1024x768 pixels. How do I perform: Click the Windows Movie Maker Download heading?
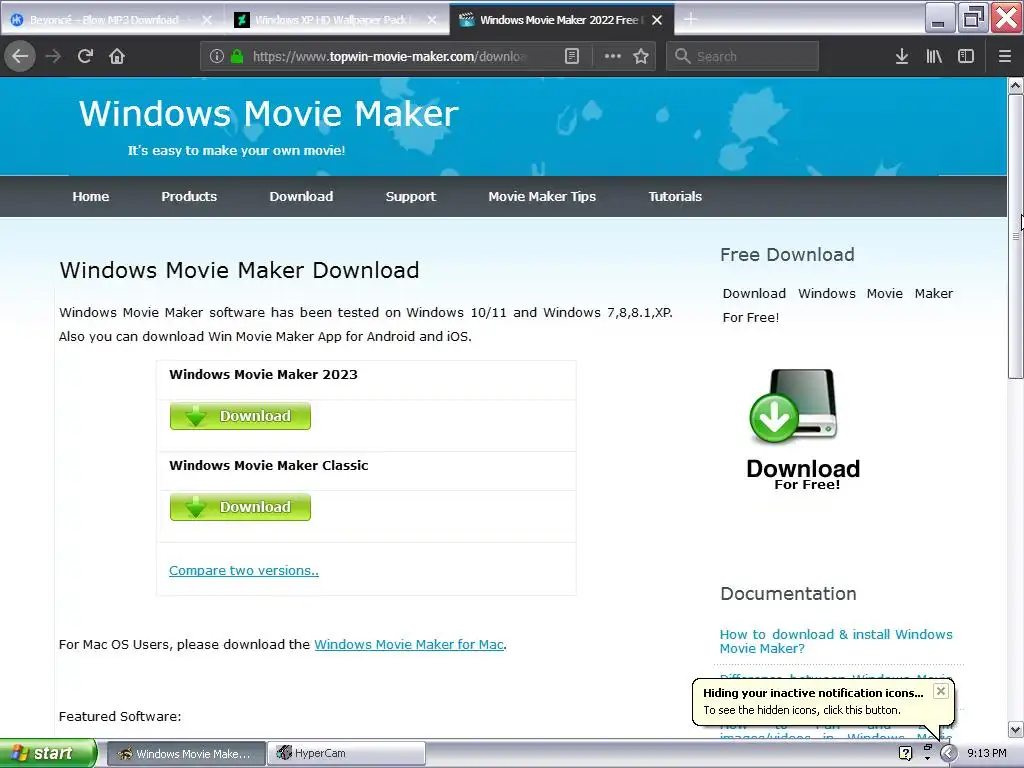pyautogui.click(x=239, y=270)
